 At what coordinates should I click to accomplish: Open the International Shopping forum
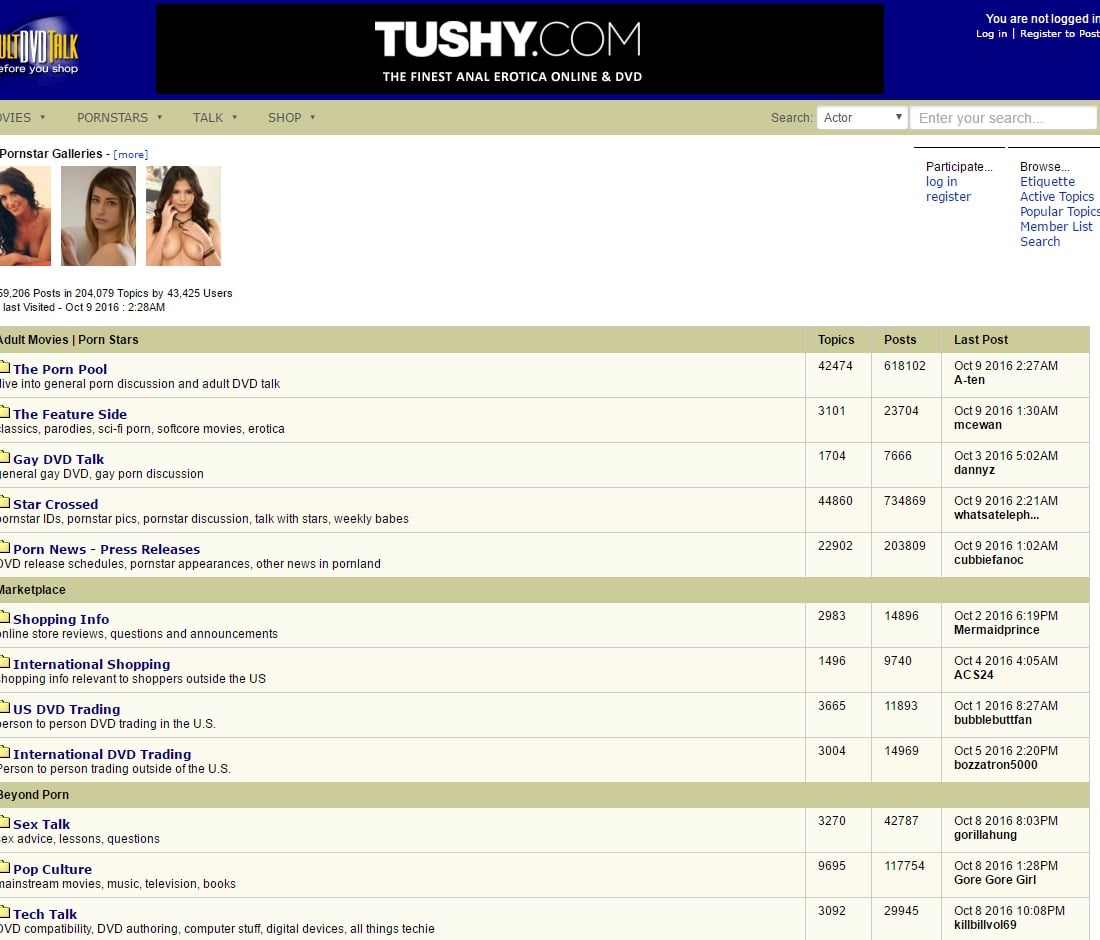pyautogui.click(x=92, y=664)
